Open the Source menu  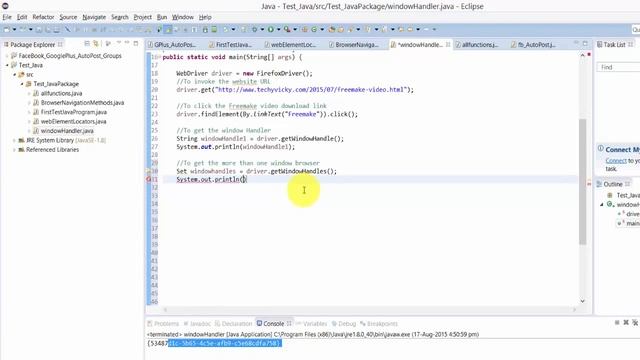tap(68, 17)
